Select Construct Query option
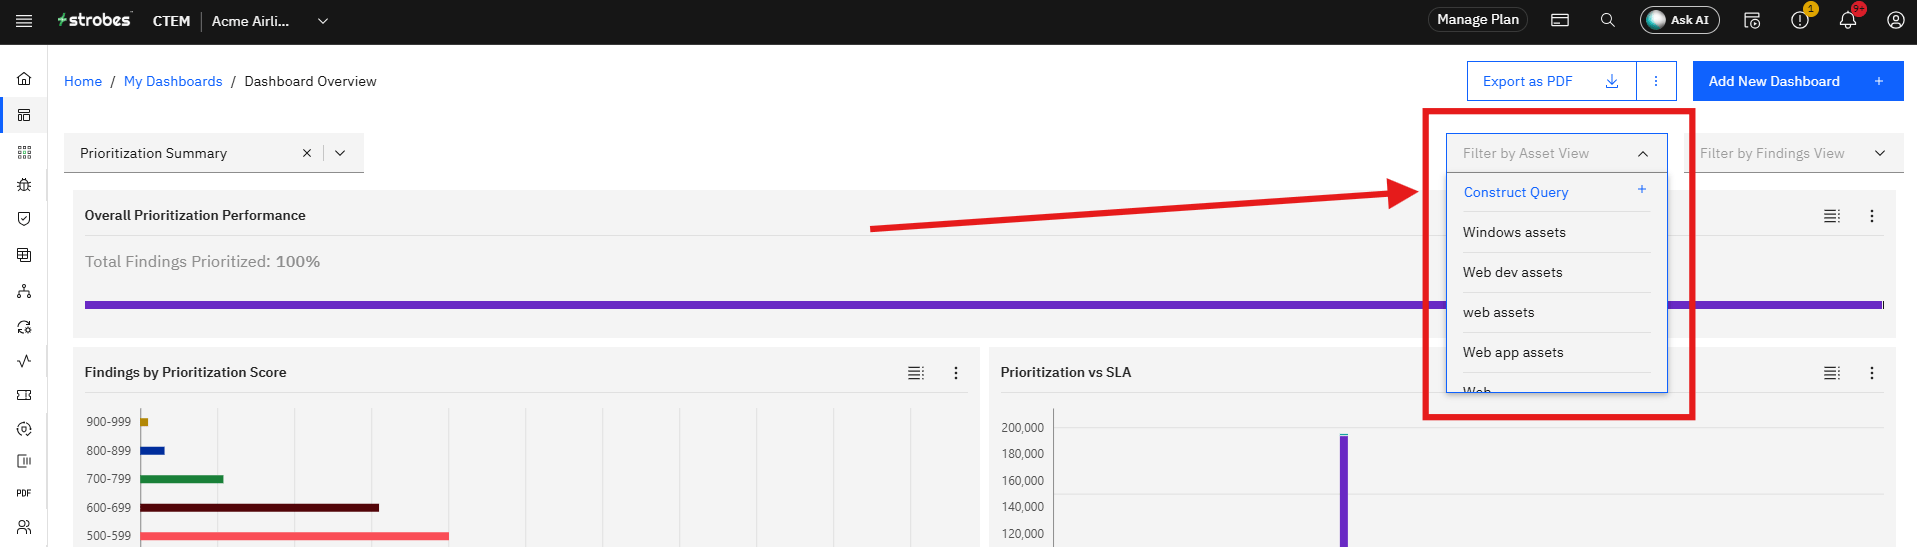The image size is (1917, 547). [x=1556, y=192]
